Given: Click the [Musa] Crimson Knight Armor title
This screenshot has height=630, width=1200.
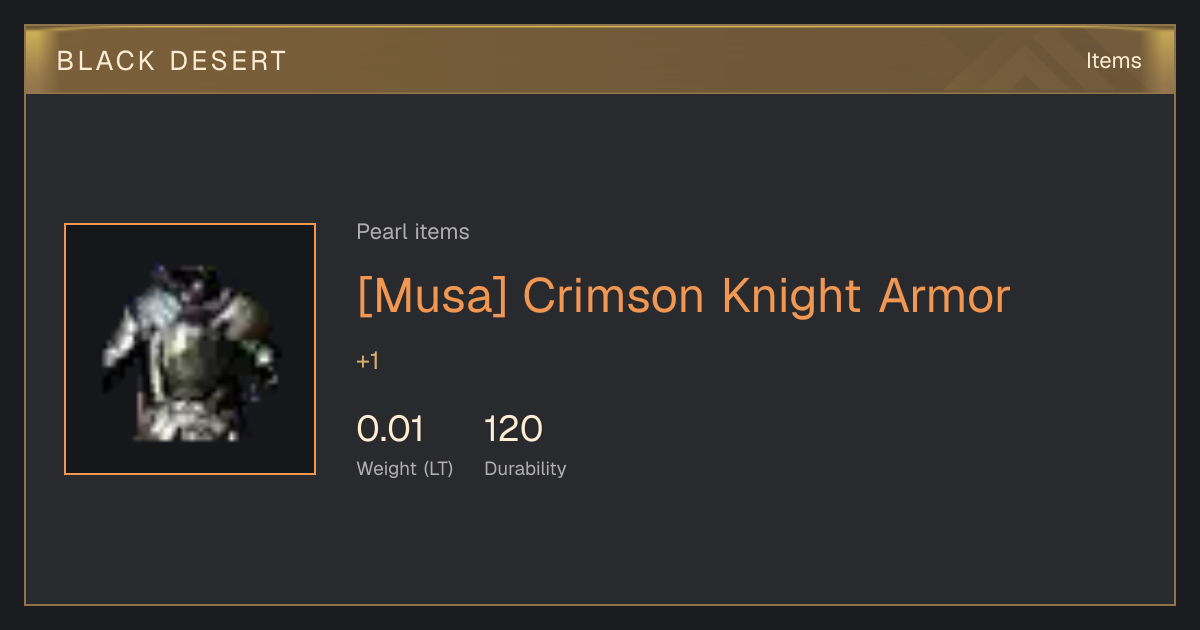Looking at the screenshot, I should click(683, 296).
